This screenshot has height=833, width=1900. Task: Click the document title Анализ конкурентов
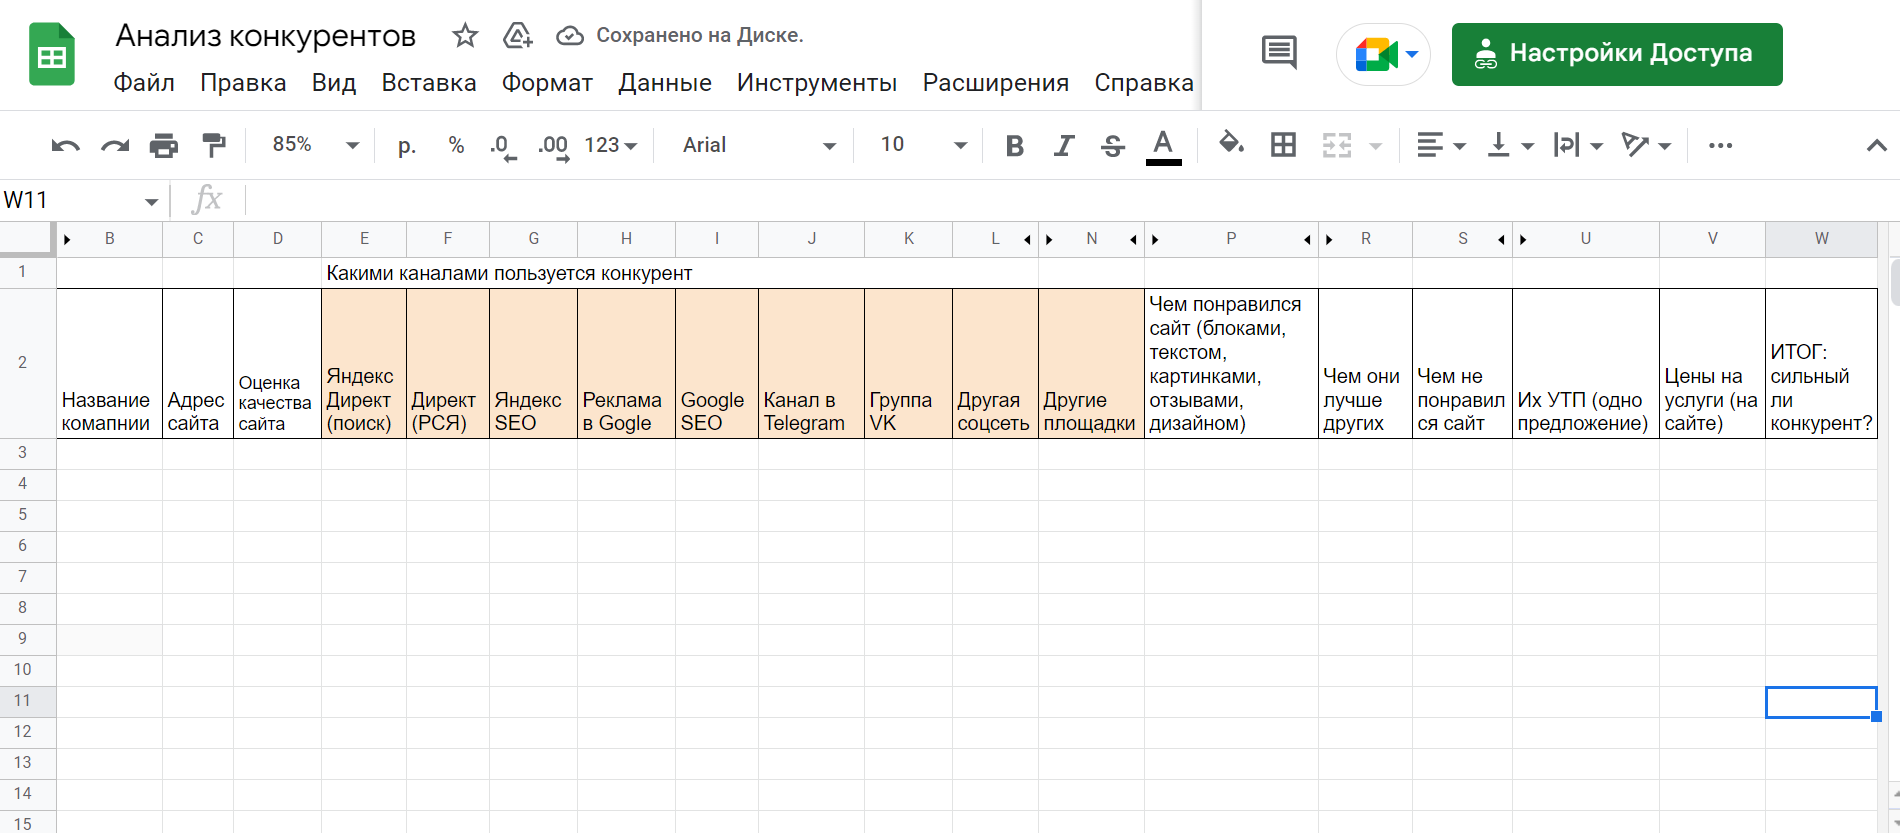[266, 36]
